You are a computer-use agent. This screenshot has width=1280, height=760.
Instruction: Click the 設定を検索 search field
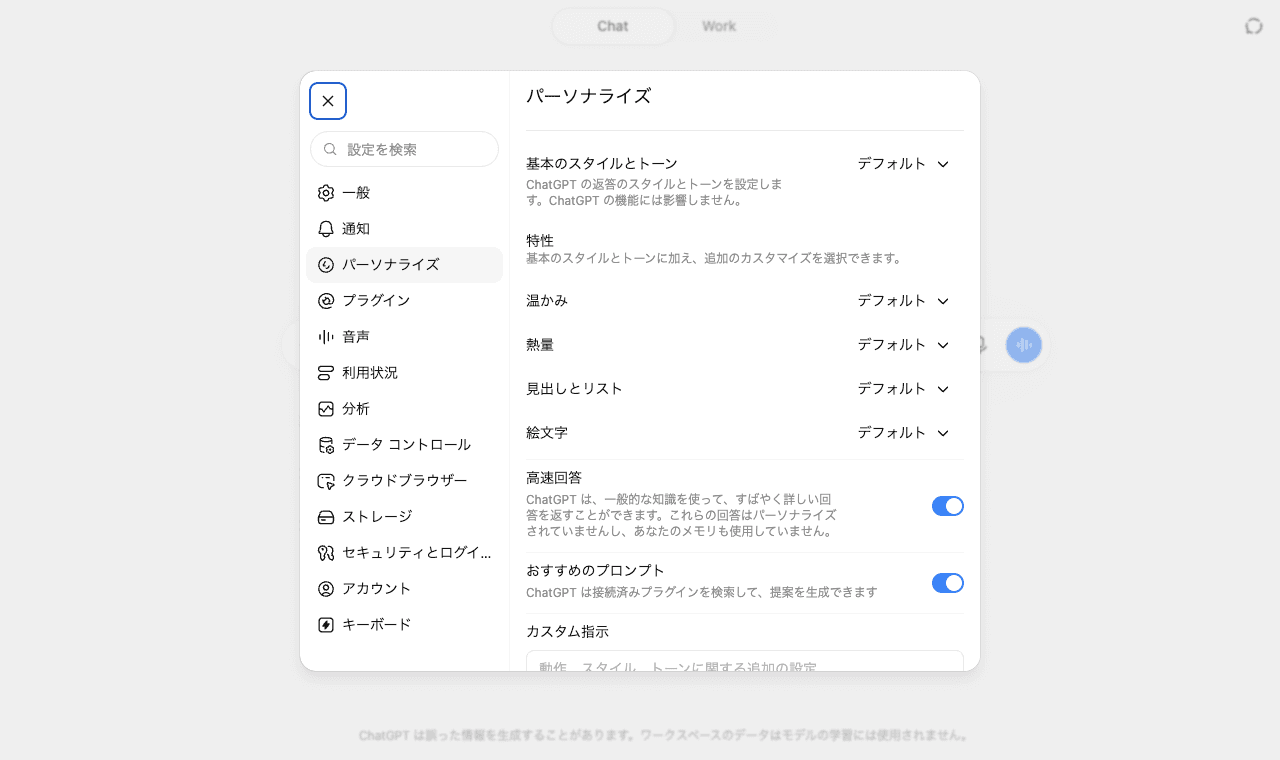404,149
